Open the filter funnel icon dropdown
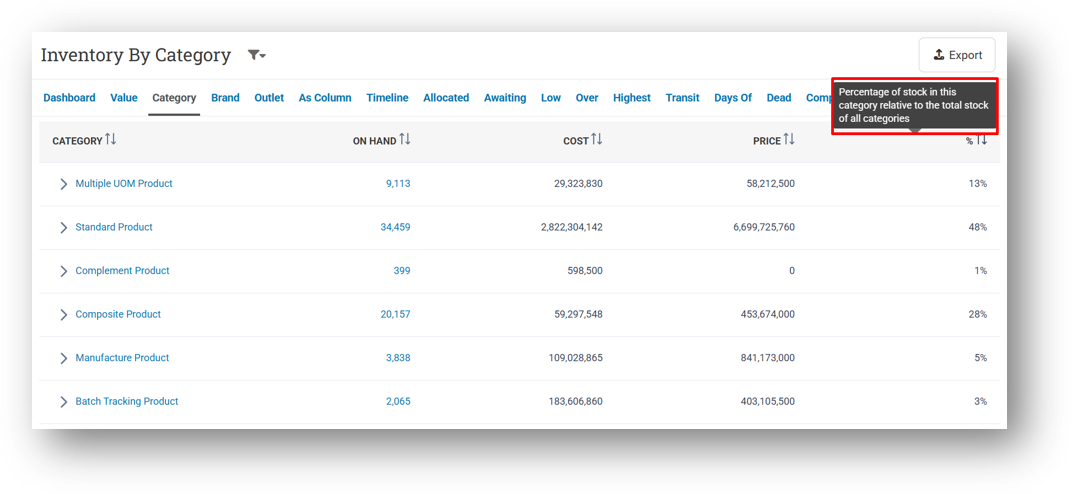Image resolution: width=1072 pixels, height=494 pixels. (x=256, y=55)
